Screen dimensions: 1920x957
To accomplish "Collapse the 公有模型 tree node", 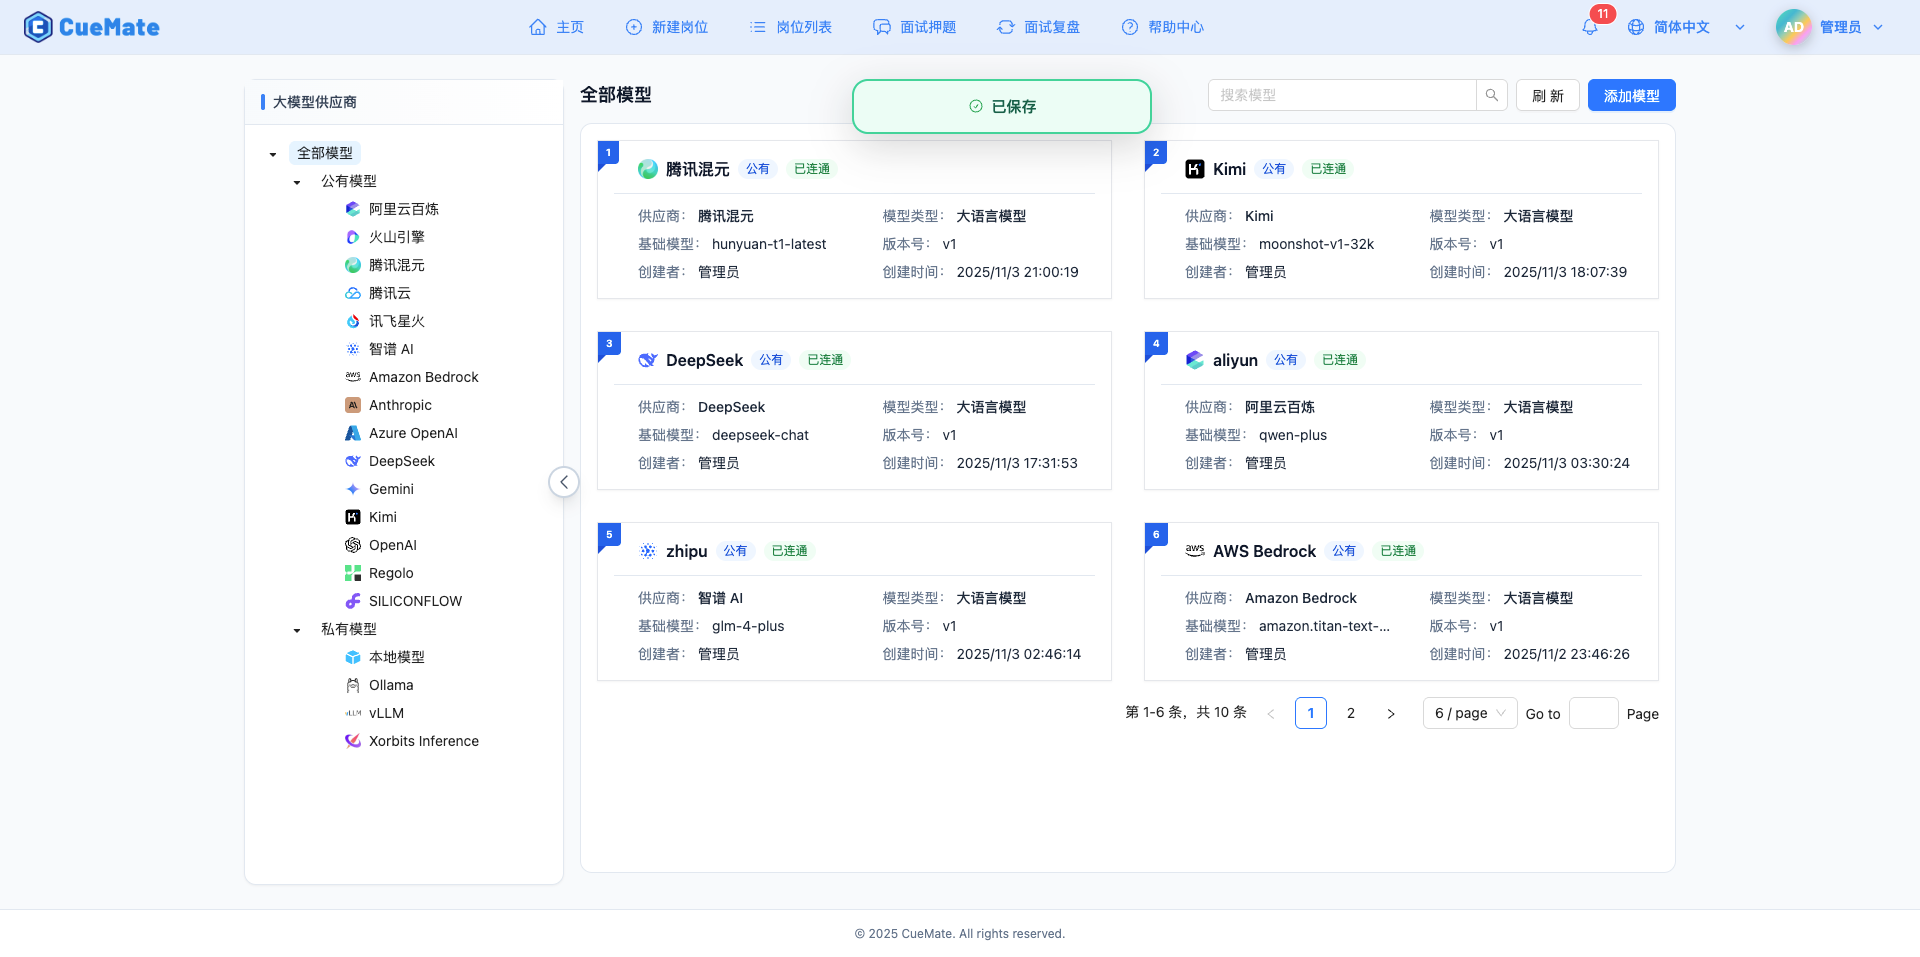I will coord(296,182).
